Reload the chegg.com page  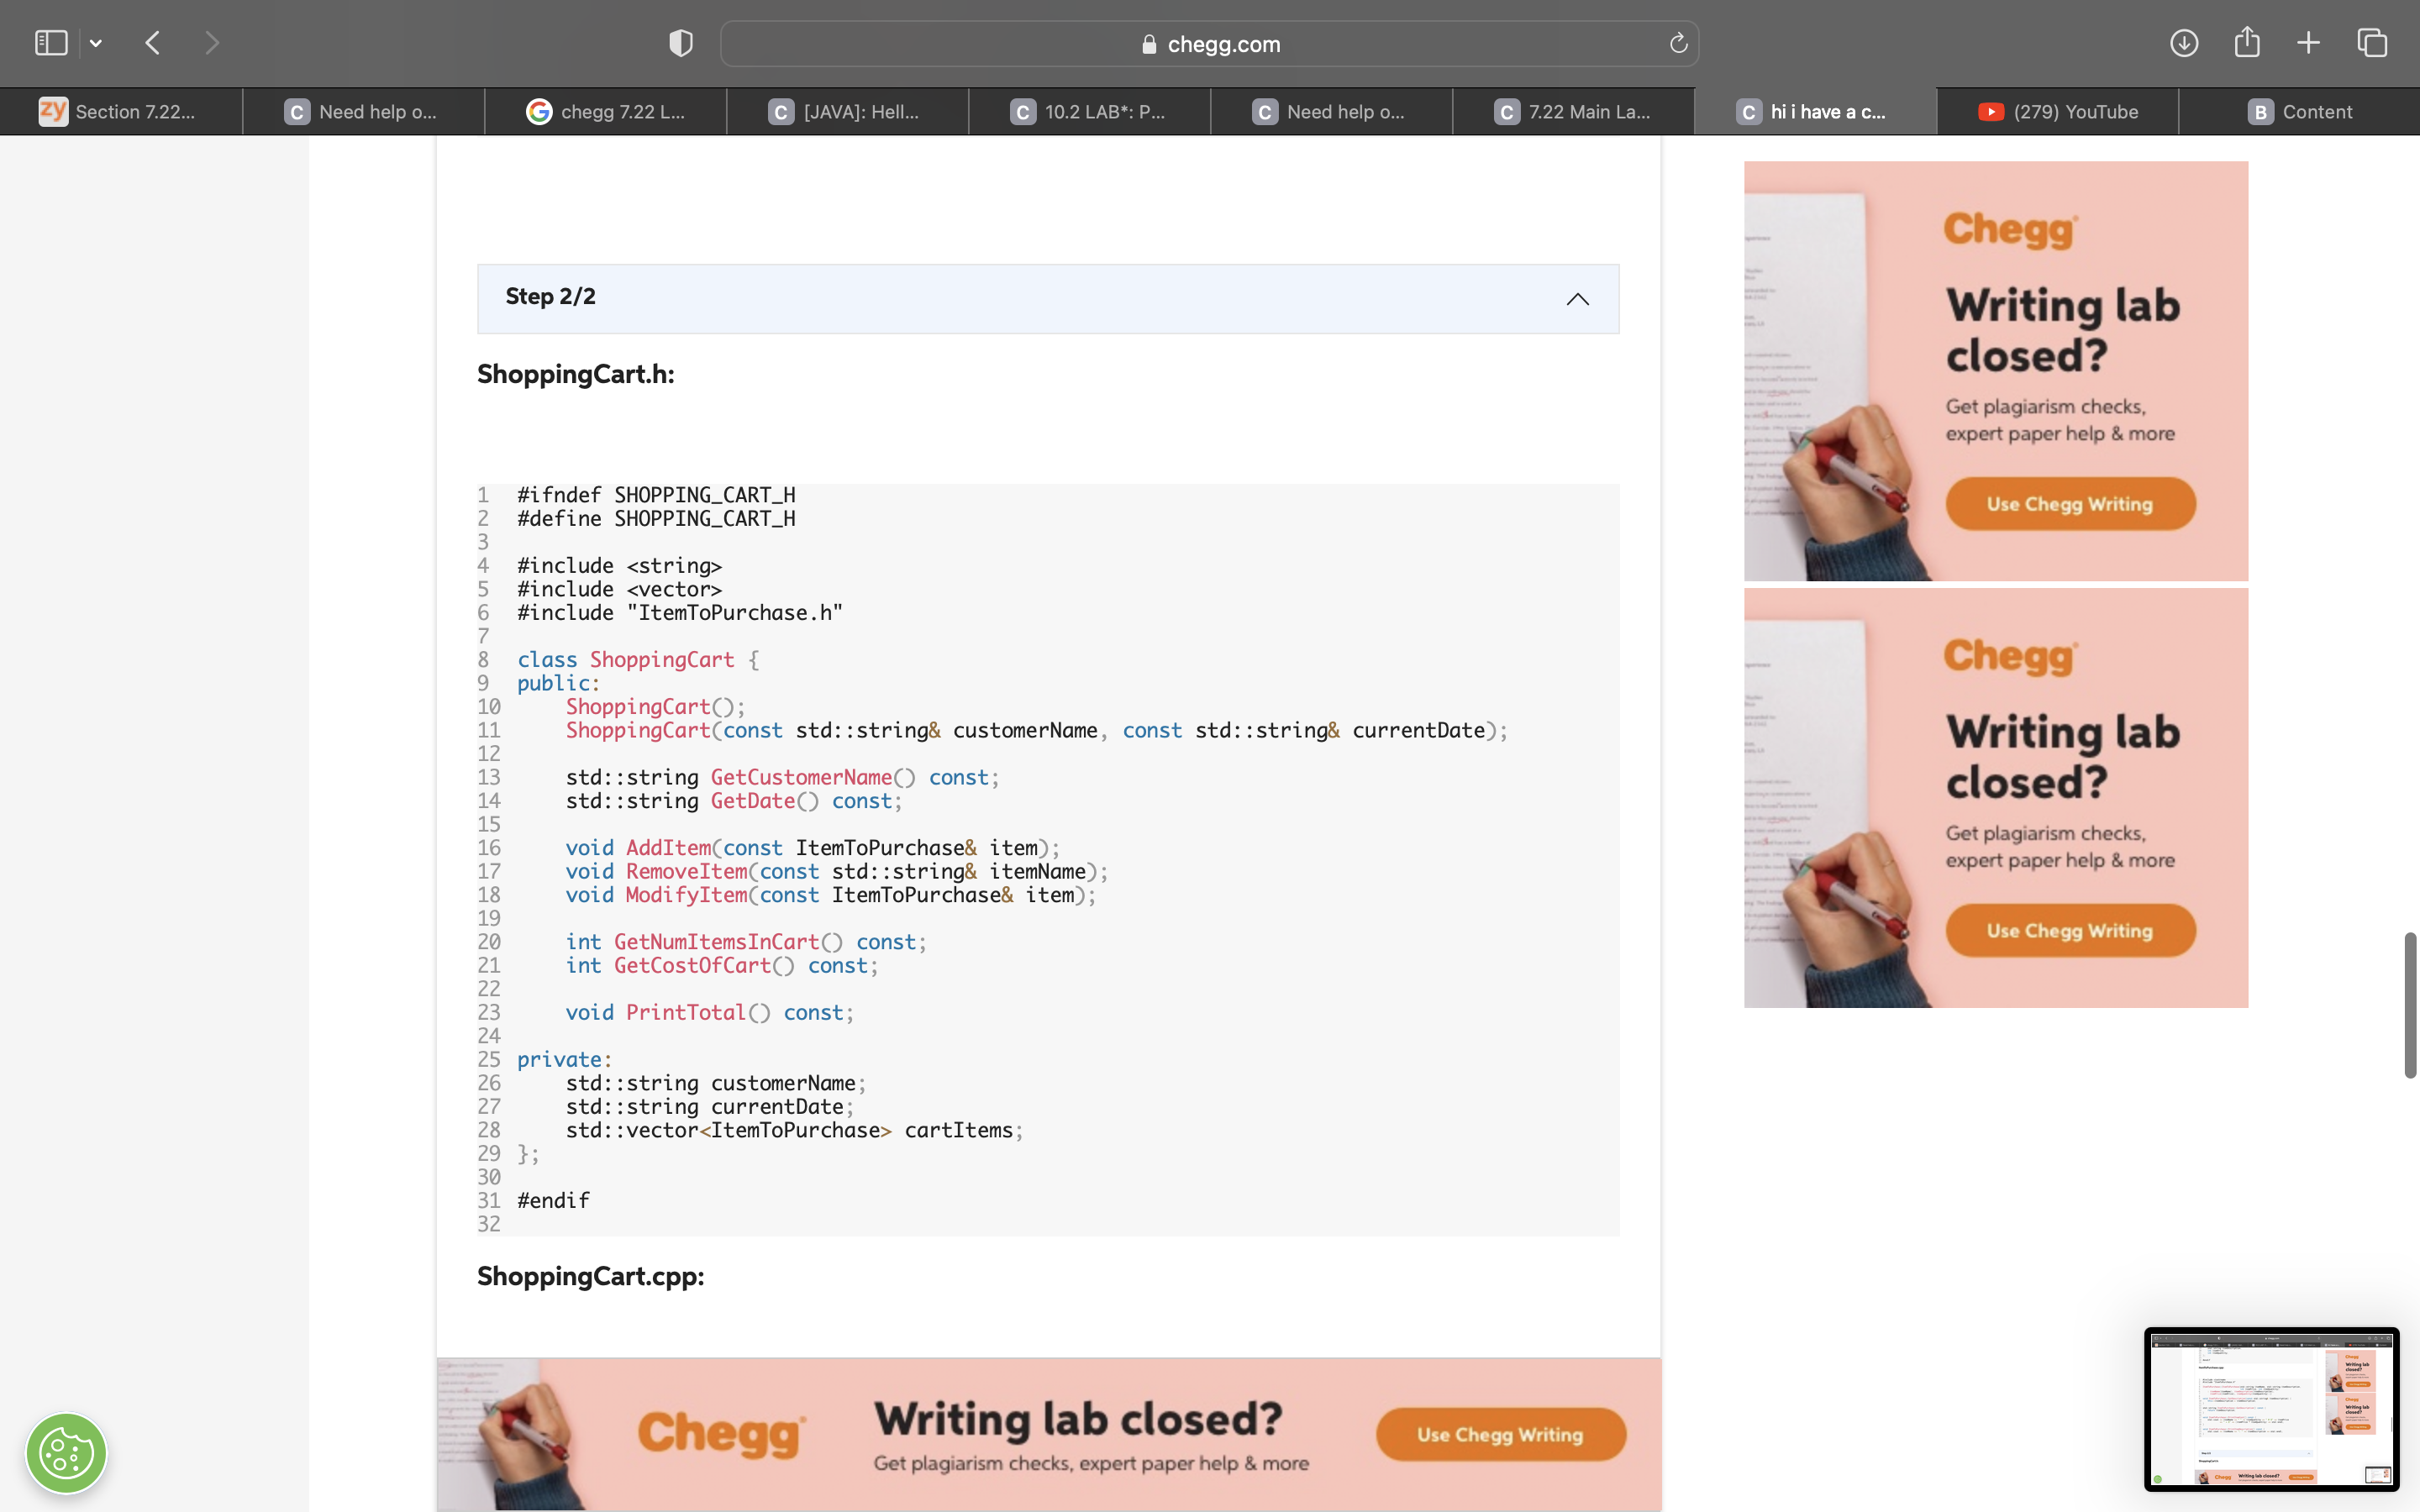coord(1677,43)
